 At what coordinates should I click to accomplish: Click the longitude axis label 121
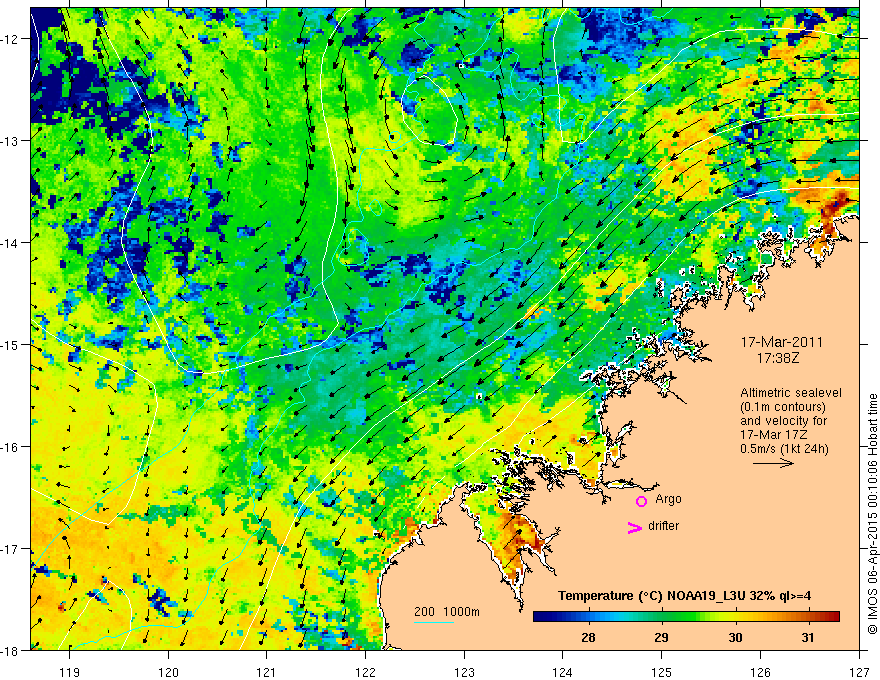pos(267,672)
